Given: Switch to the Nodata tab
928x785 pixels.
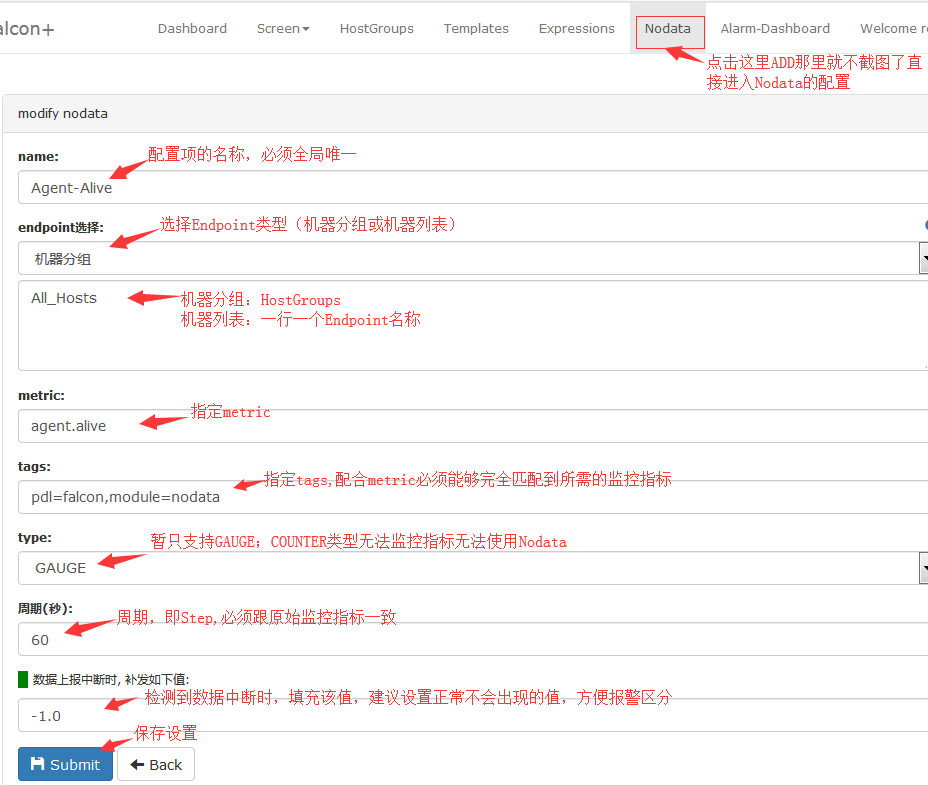Looking at the screenshot, I should [x=667, y=28].
